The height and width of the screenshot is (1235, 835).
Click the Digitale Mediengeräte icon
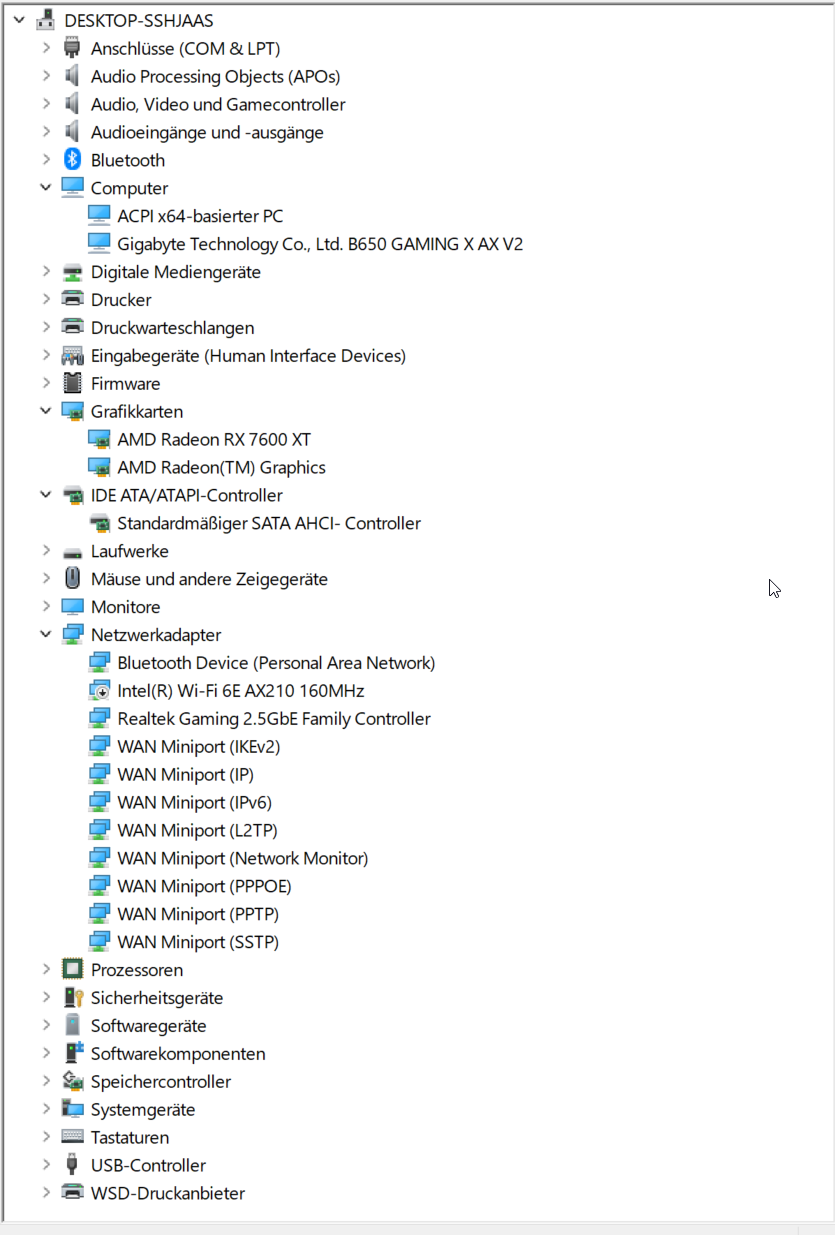point(72,271)
